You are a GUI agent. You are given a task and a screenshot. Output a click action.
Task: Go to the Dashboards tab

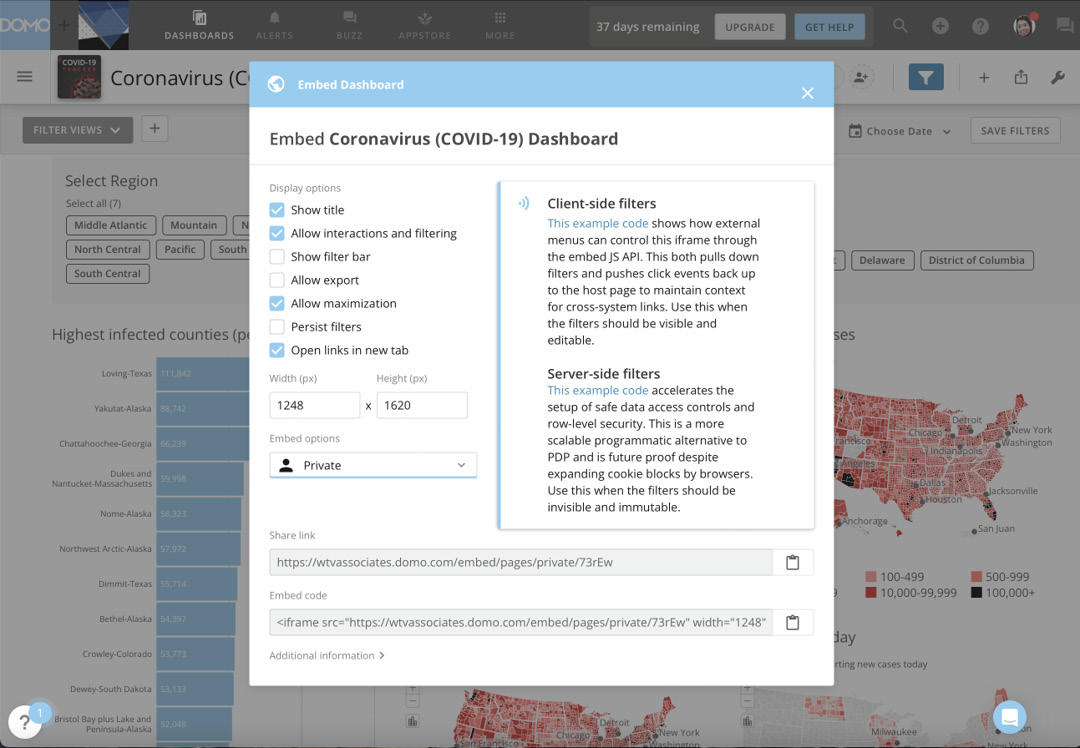click(199, 25)
